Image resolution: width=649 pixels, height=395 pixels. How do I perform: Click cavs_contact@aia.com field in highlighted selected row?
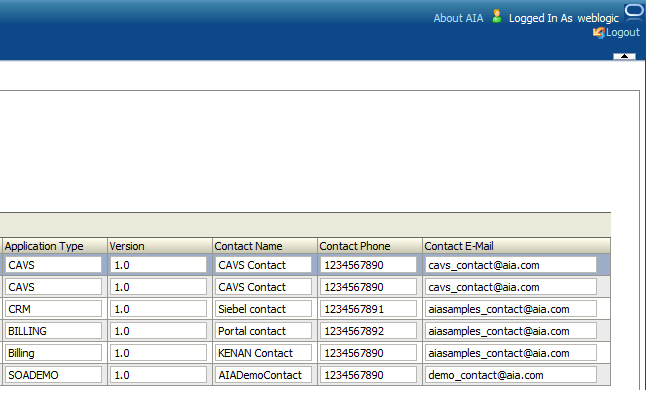pyautogui.click(x=511, y=265)
